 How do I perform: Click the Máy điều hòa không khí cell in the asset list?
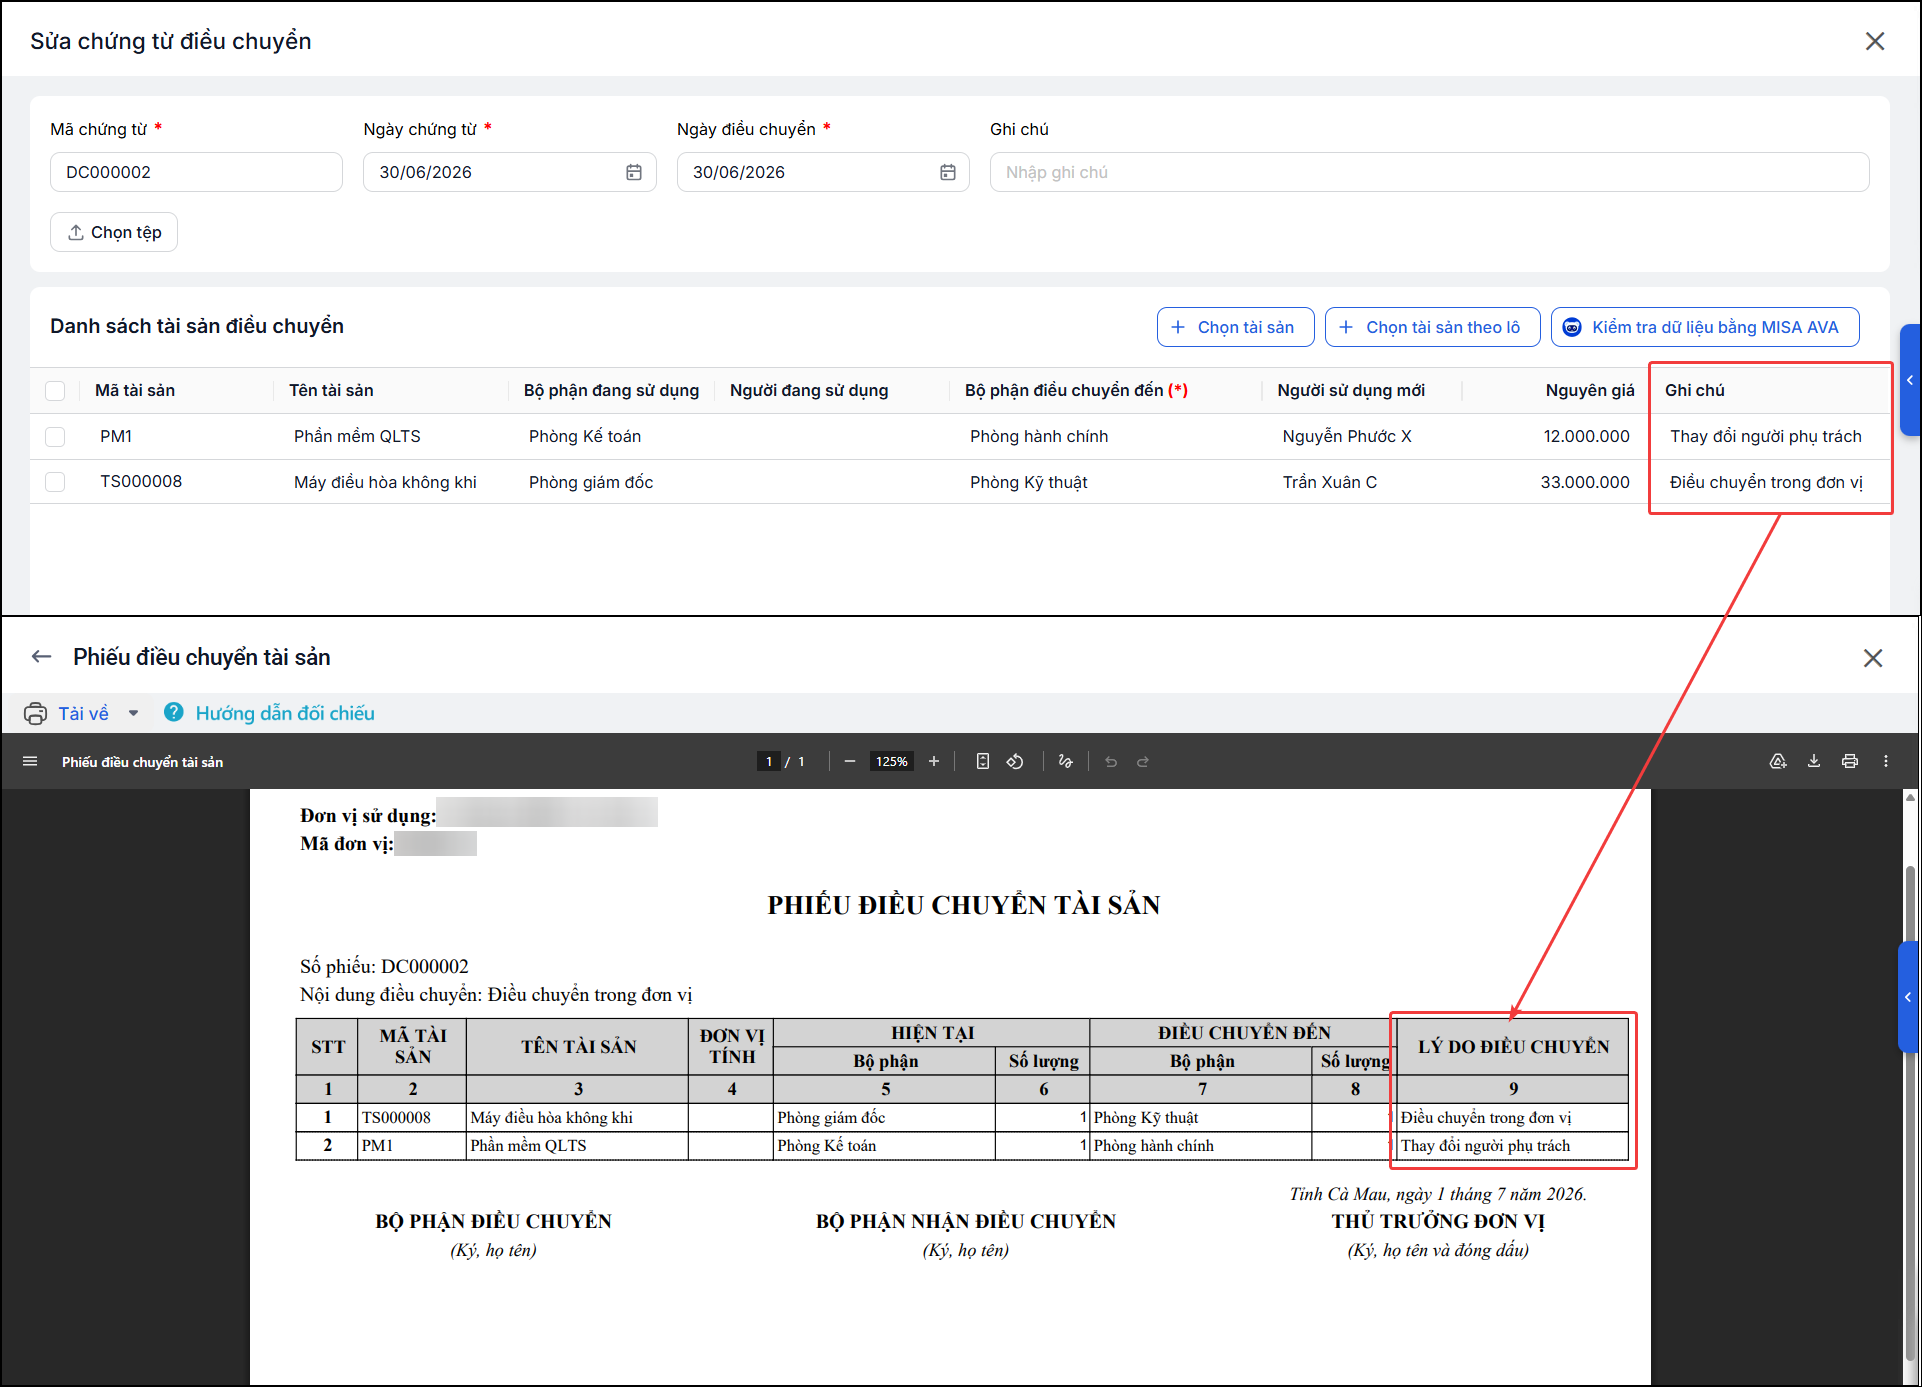tap(385, 482)
